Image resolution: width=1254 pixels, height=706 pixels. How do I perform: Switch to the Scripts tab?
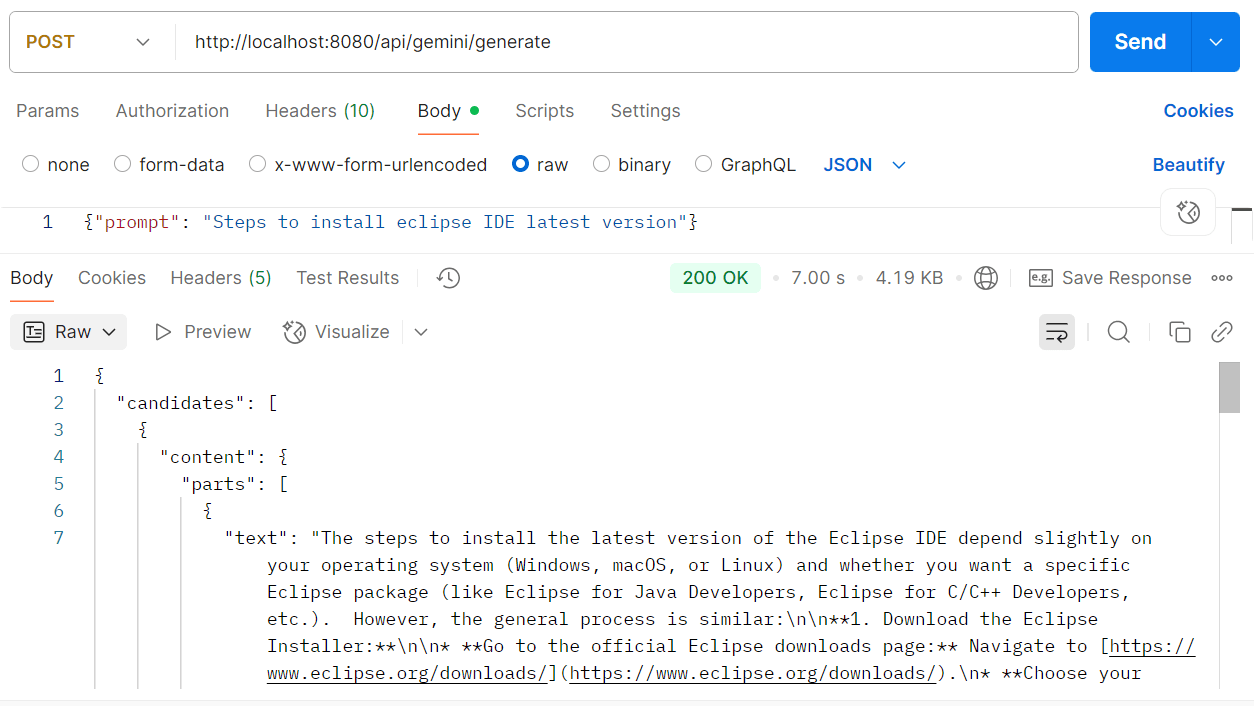pyautogui.click(x=544, y=111)
